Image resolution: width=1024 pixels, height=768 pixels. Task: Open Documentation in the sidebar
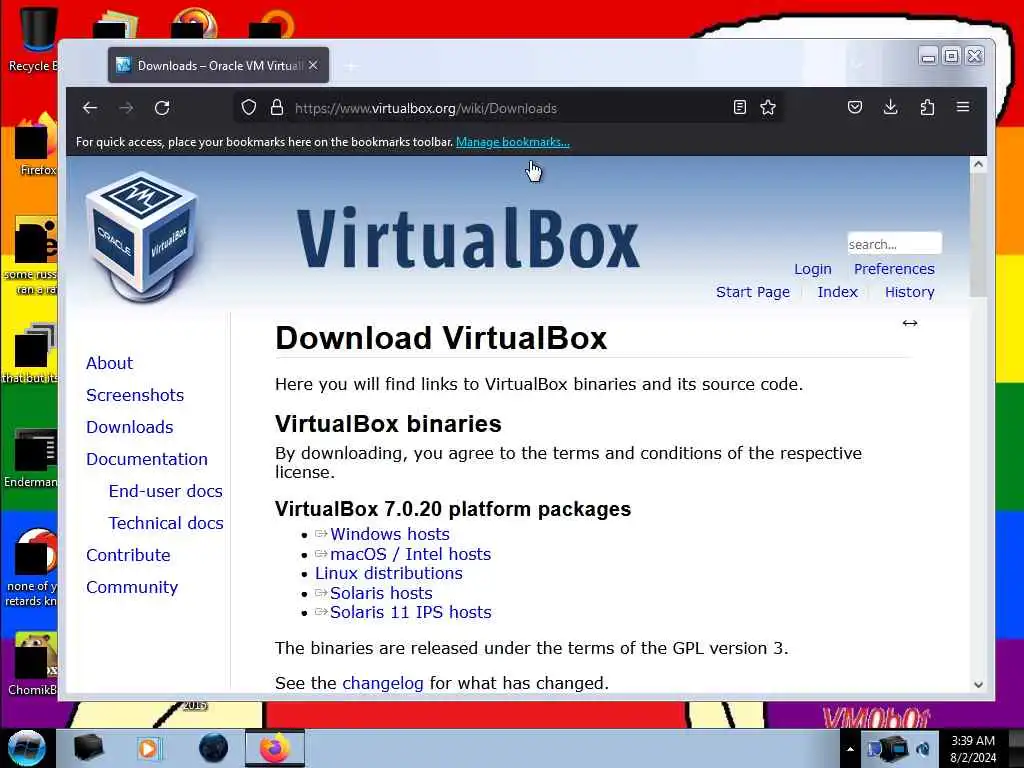point(146,459)
